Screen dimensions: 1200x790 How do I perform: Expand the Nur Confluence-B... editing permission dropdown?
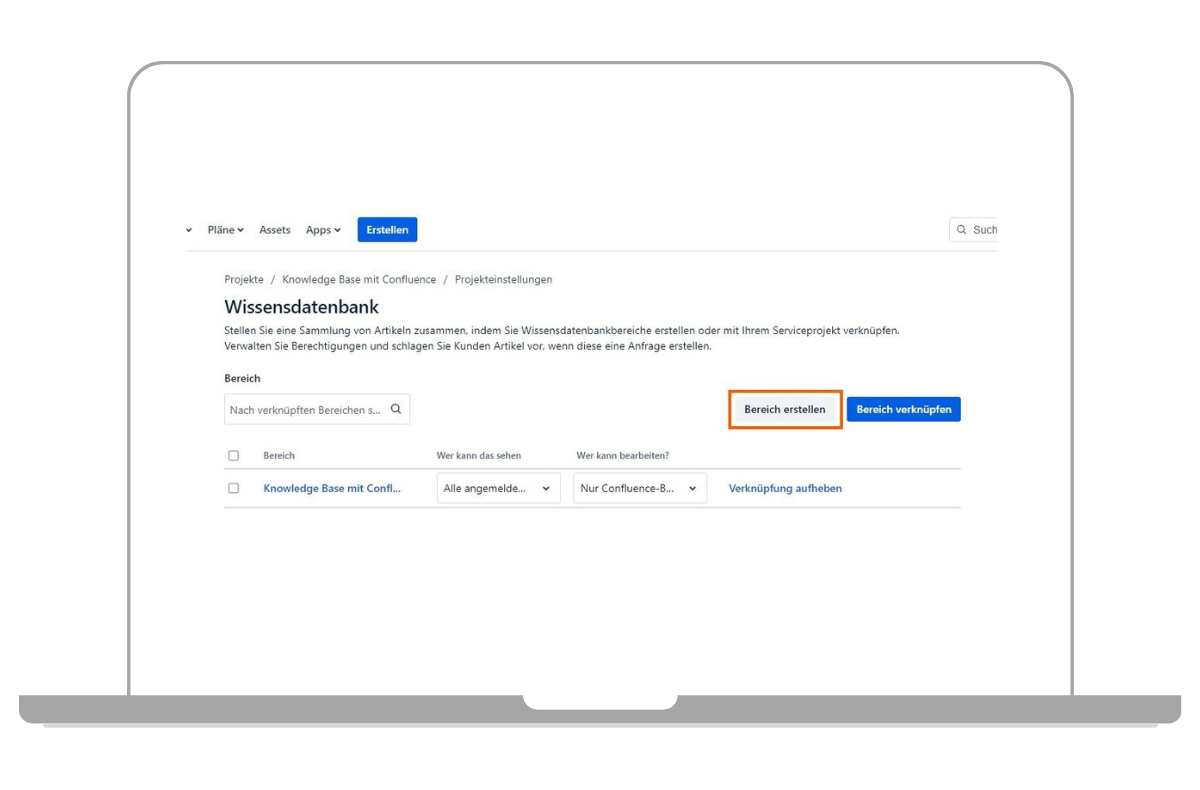point(639,488)
